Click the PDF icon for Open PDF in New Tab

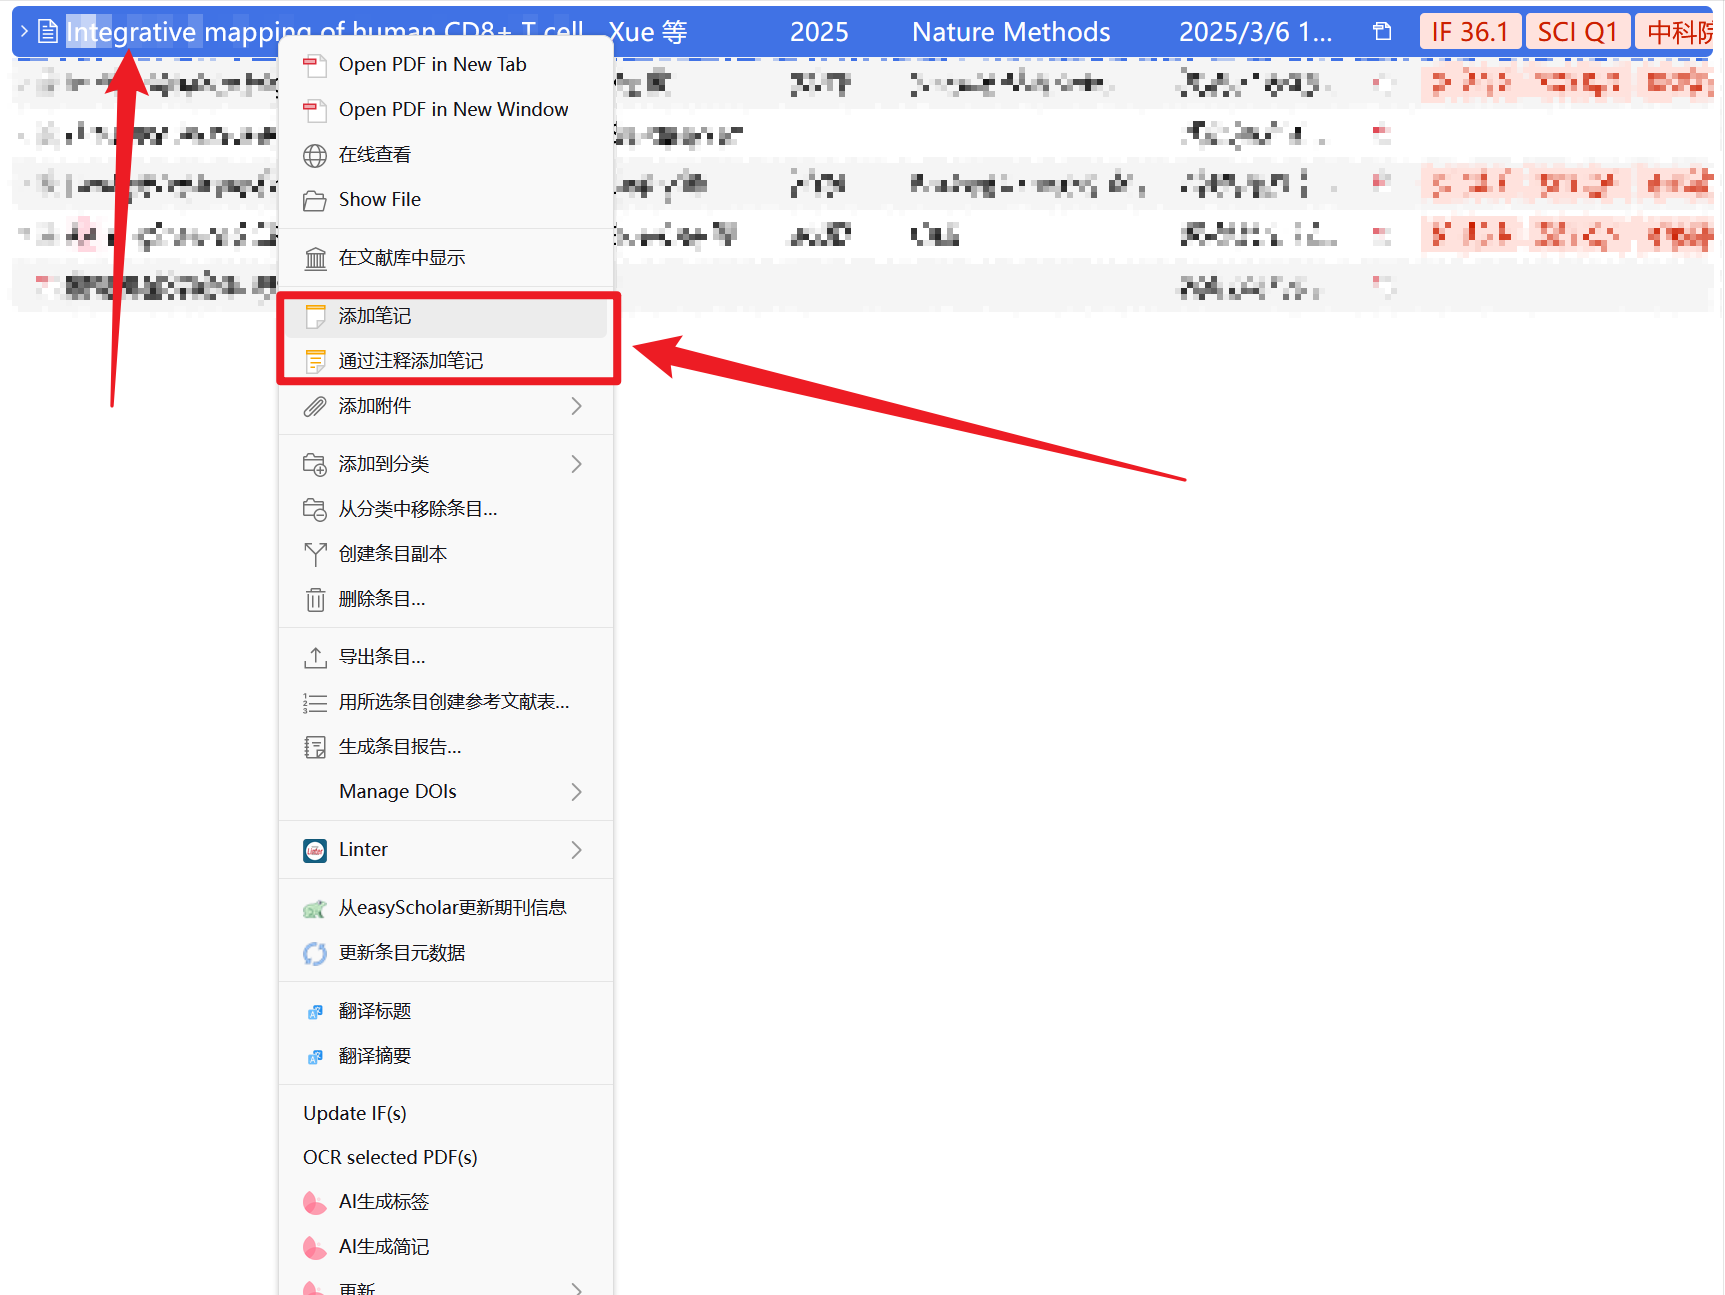click(315, 65)
